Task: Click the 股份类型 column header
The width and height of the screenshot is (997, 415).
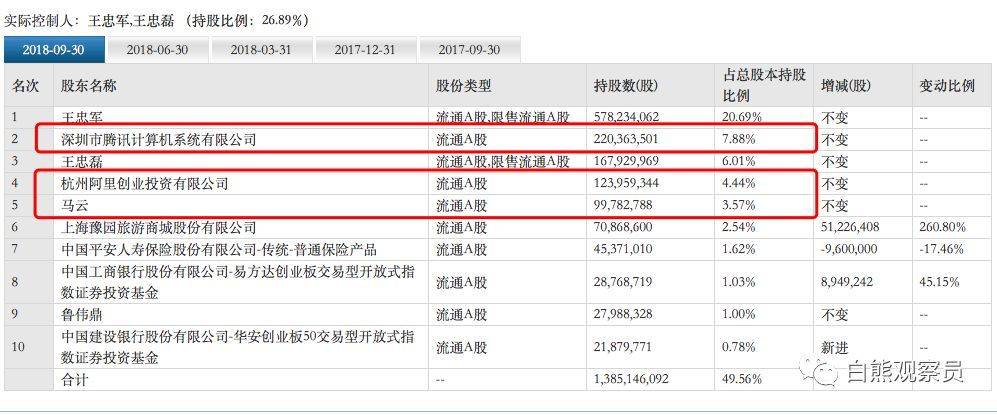Action: coord(464,86)
